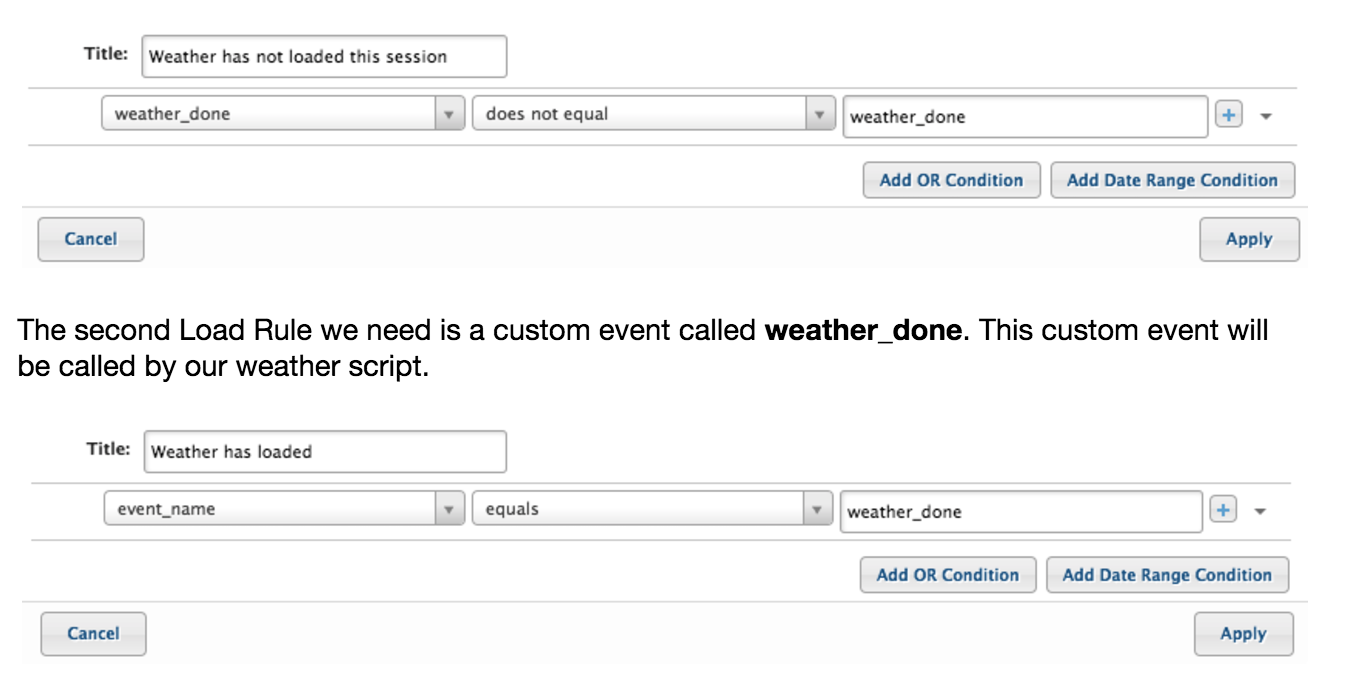Cancel the 'Weather has not loaded this session' rule
This screenshot has height=680, width=1354.
[x=91, y=239]
